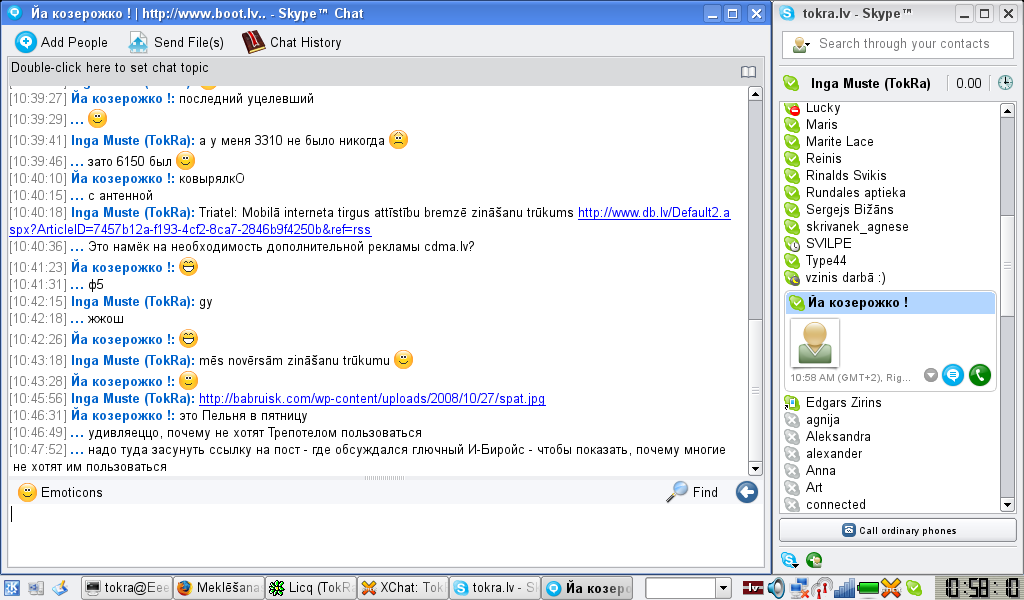Focus the Search through your contacts field

904,44
